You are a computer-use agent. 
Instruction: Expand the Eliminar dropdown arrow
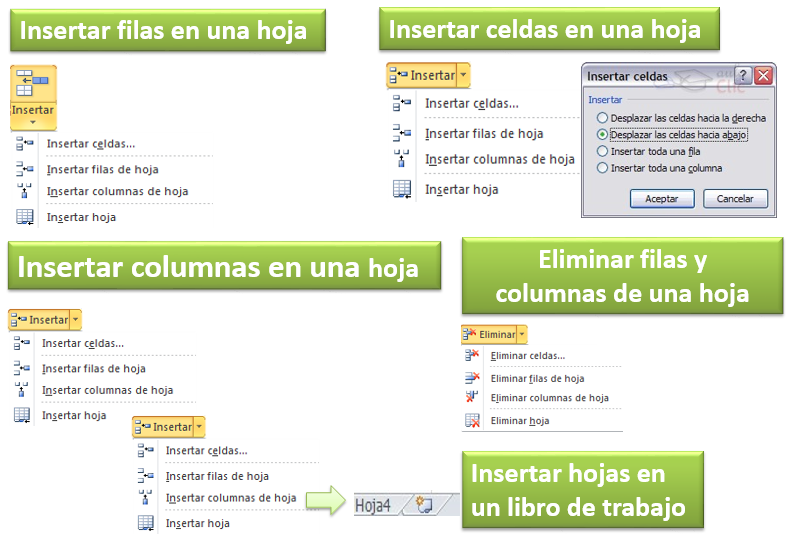[x=522, y=334]
